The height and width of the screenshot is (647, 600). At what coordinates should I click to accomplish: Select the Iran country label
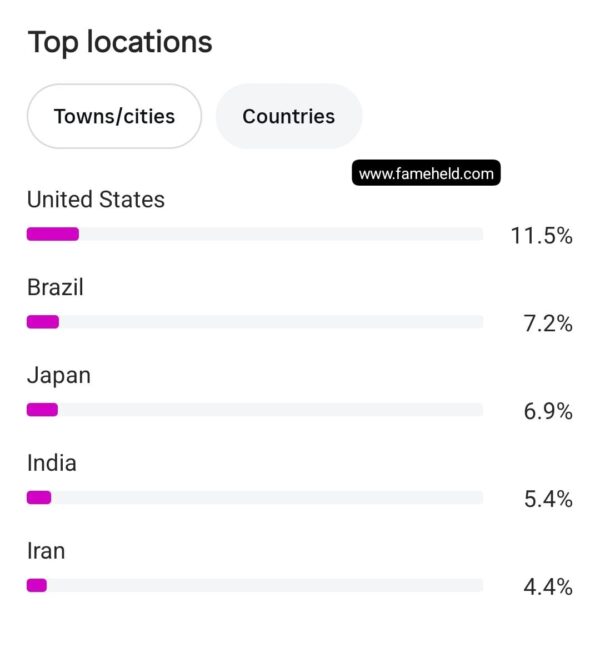click(46, 551)
